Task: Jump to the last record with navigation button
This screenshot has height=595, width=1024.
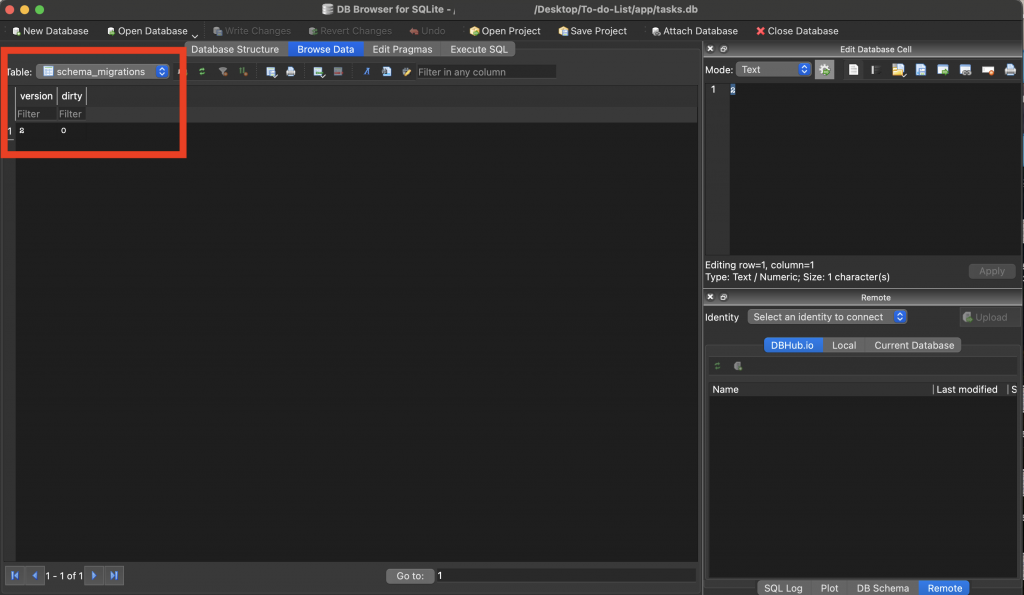Action: coord(114,575)
